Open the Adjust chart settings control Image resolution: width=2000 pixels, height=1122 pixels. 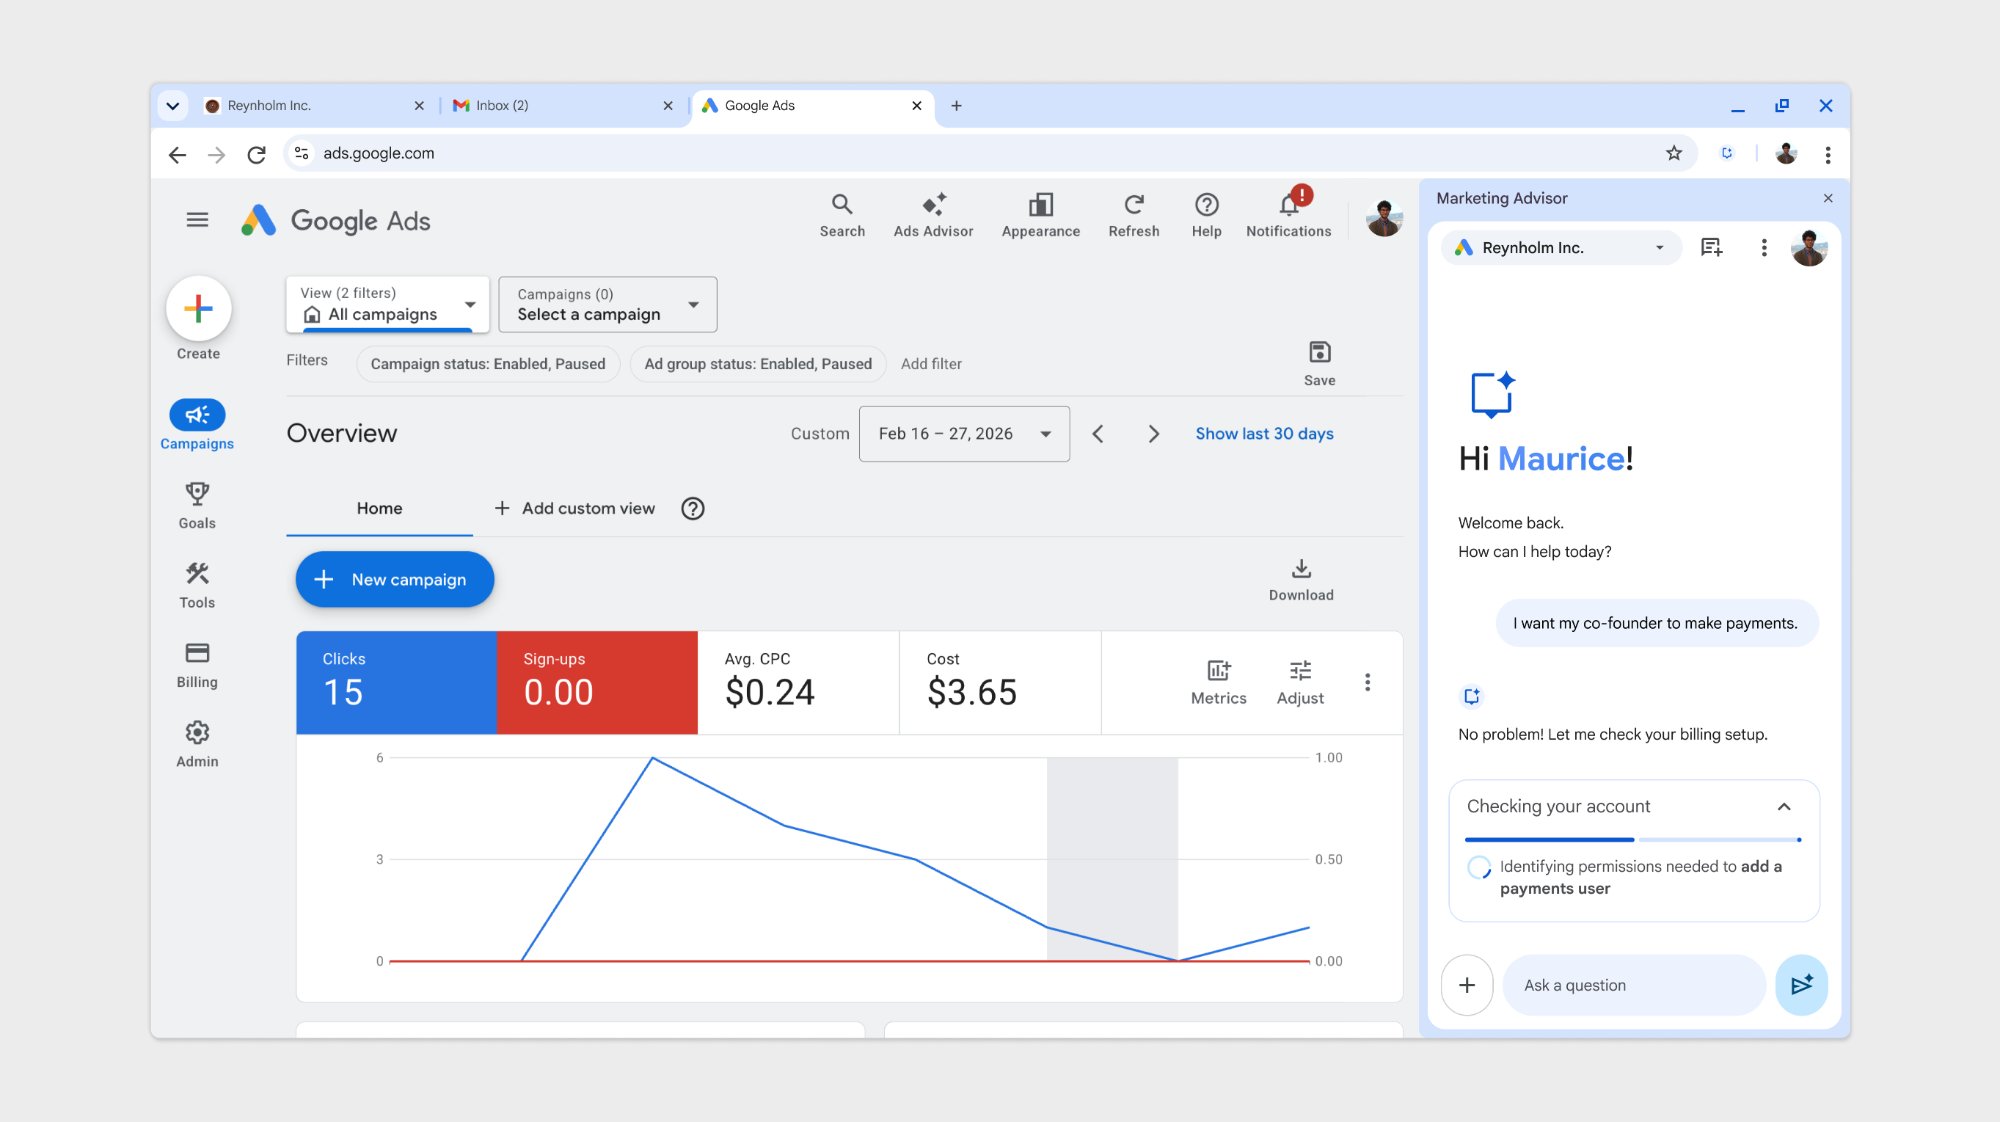click(1299, 682)
